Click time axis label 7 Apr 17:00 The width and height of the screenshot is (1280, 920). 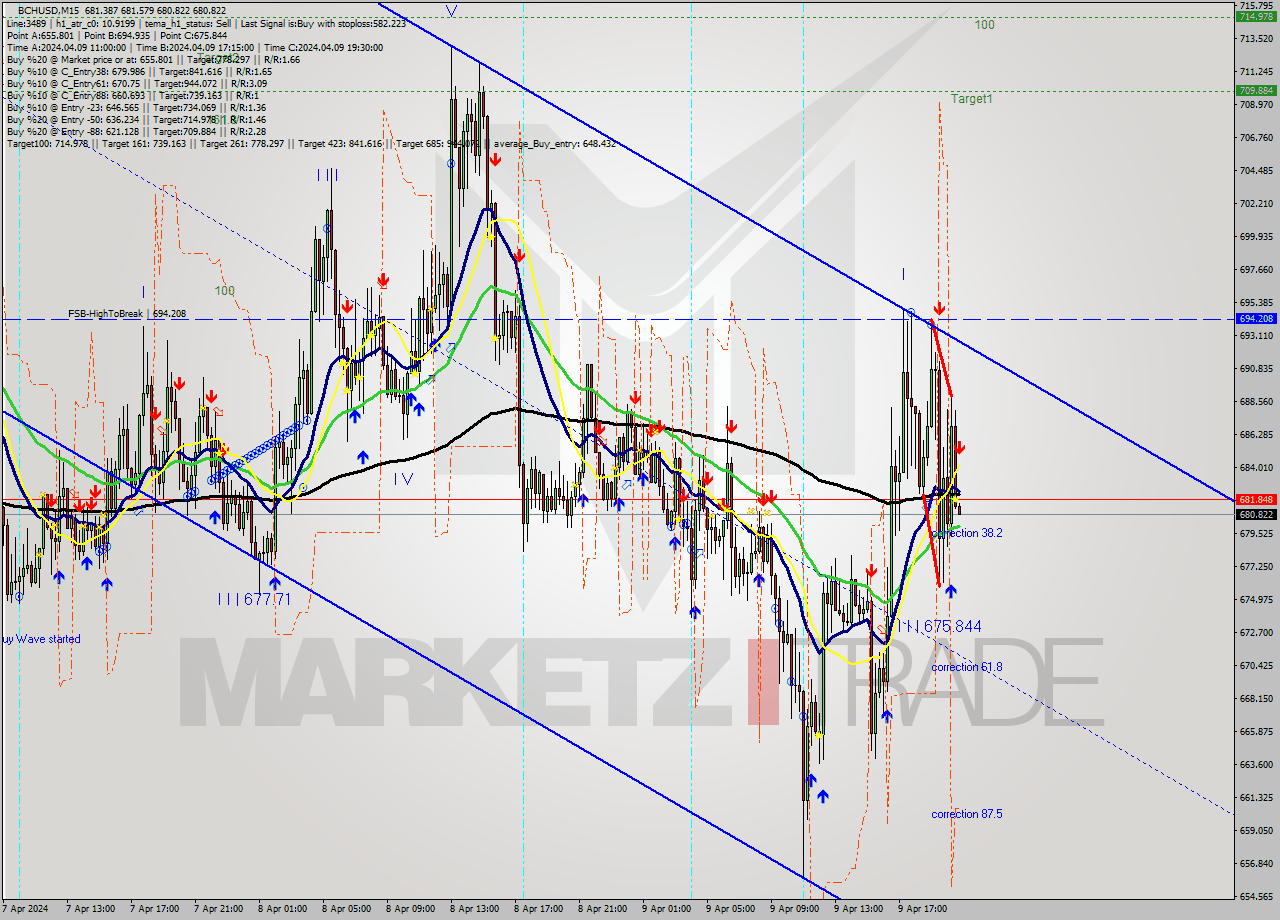155,909
